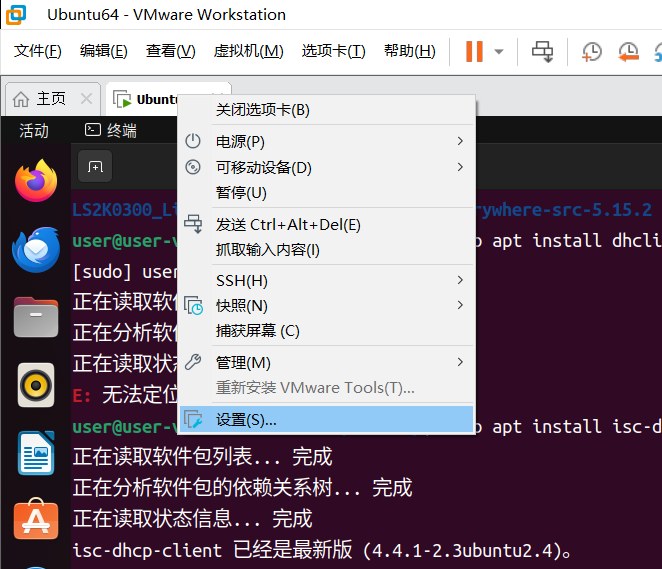Screen dimensions: 662x569
Task: Click wrench icon beside 管理(M)
Action: point(193,362)
